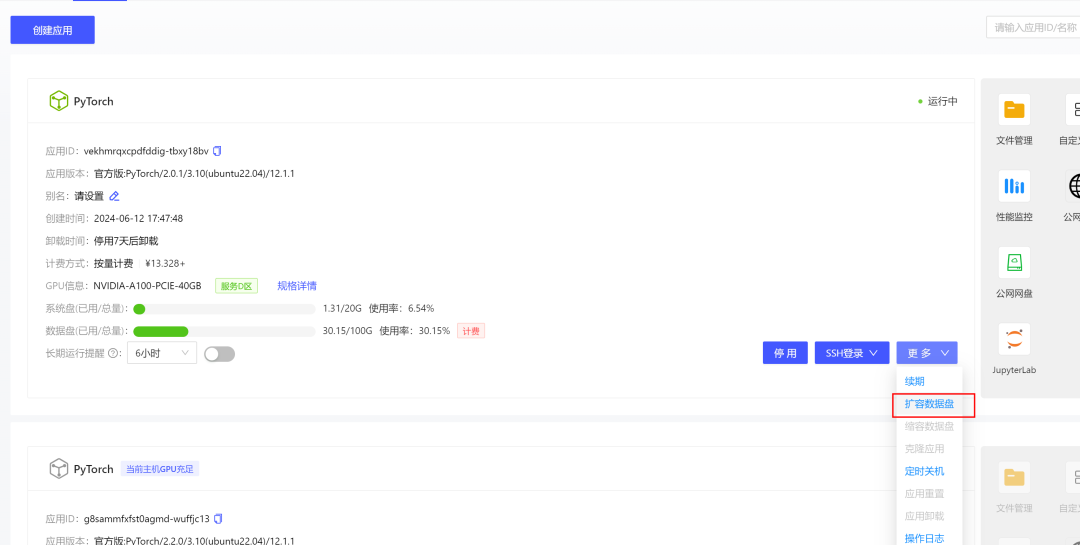Click the 当前主机GPU充足 tag

[160, 469]
